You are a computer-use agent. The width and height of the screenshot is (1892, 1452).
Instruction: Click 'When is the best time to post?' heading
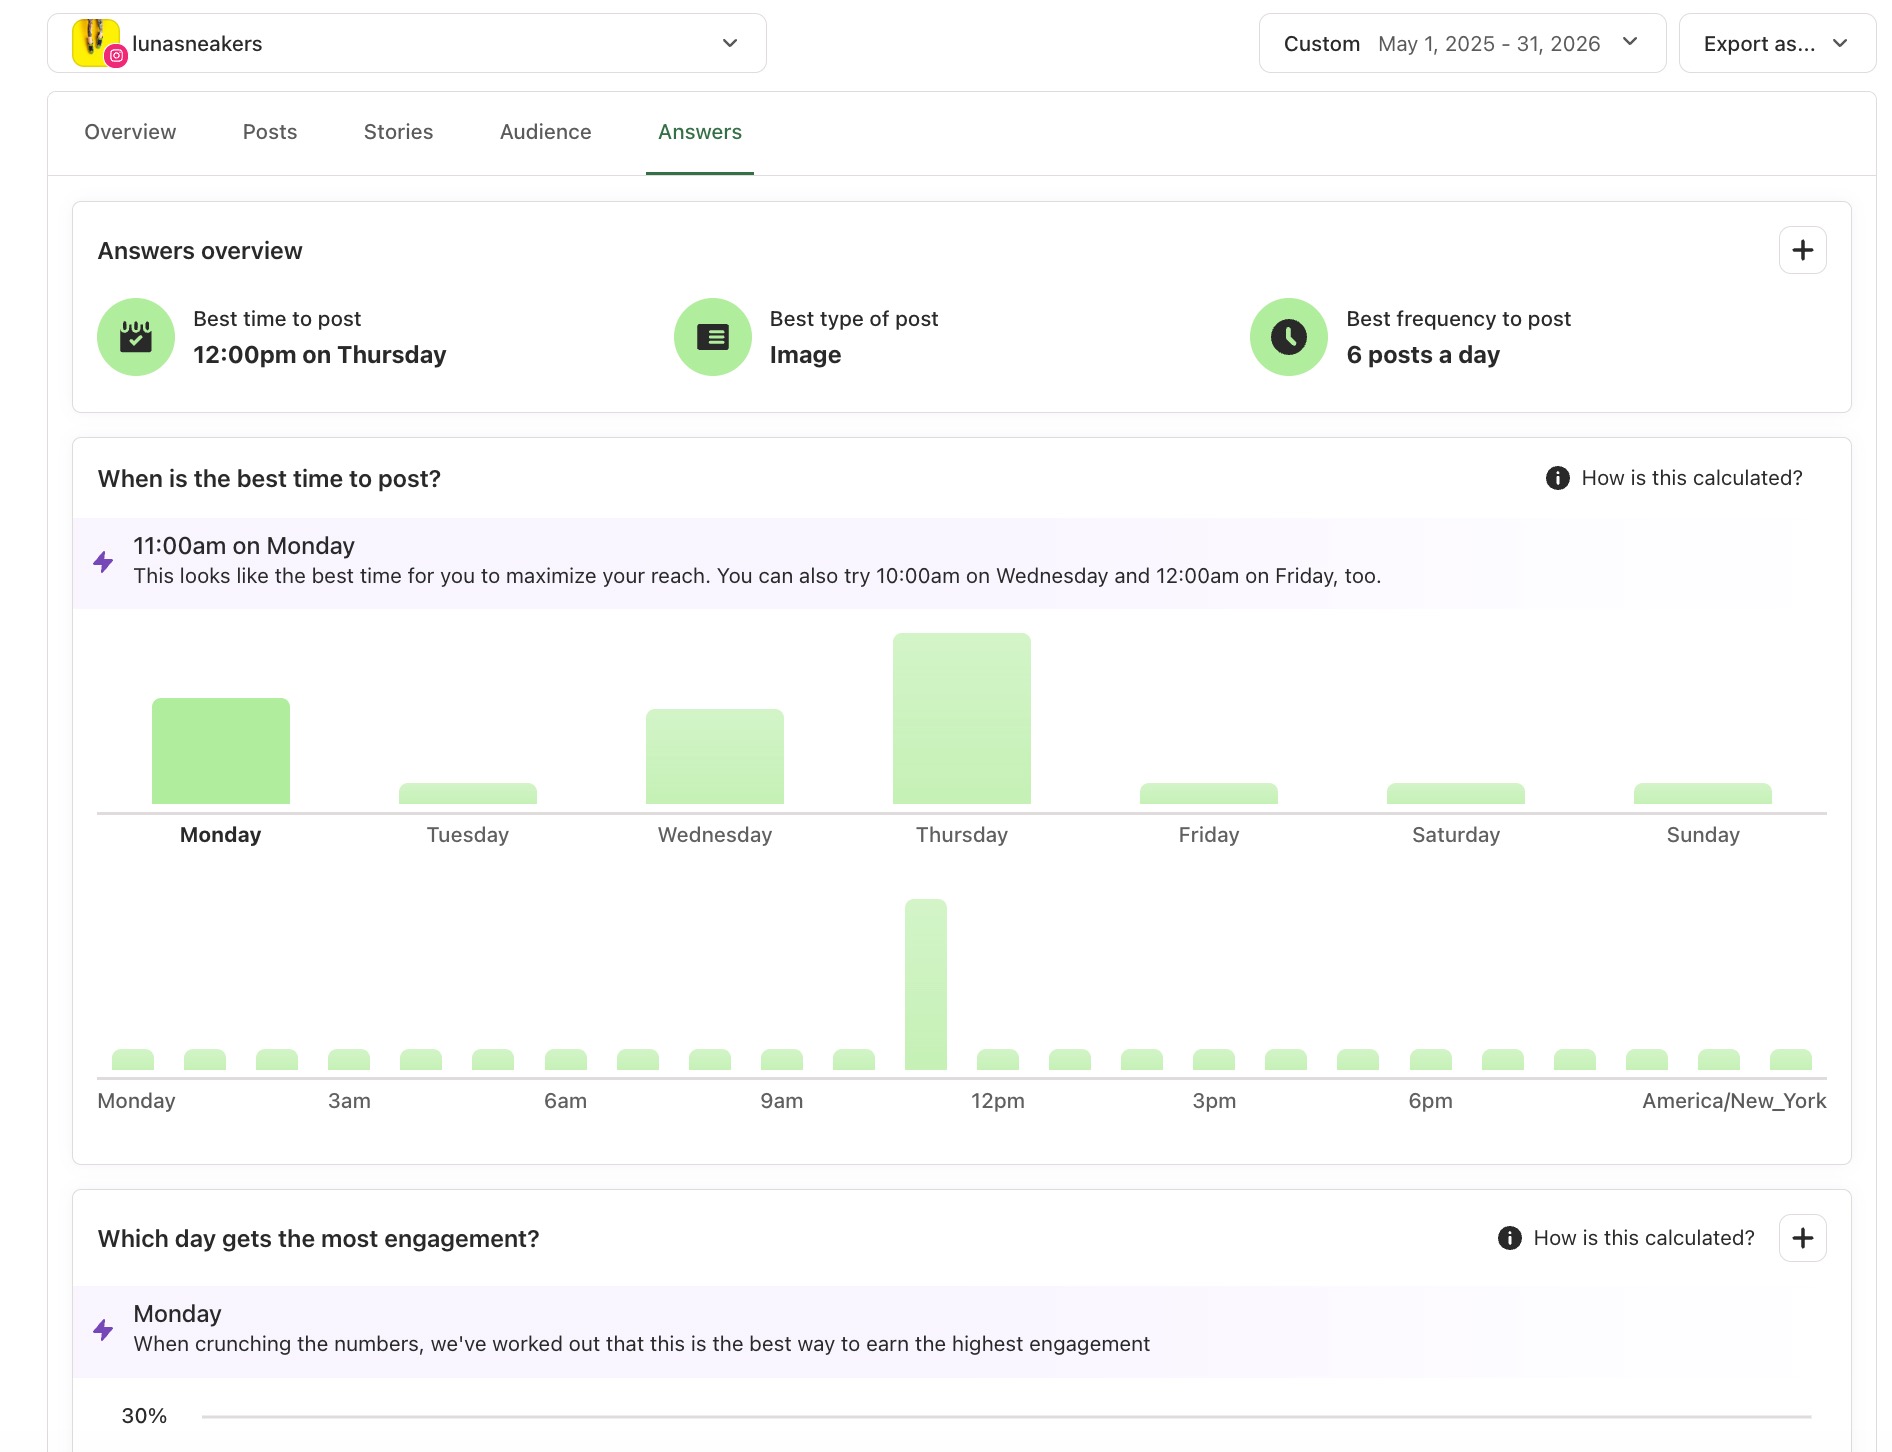pos(270,479)
